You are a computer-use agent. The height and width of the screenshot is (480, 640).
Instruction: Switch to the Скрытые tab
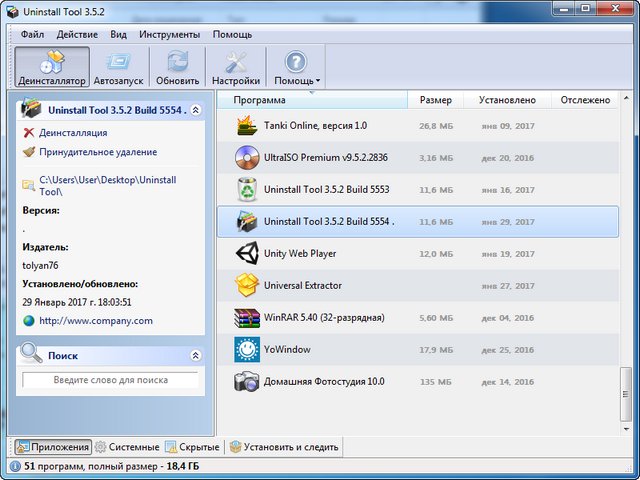192,447
